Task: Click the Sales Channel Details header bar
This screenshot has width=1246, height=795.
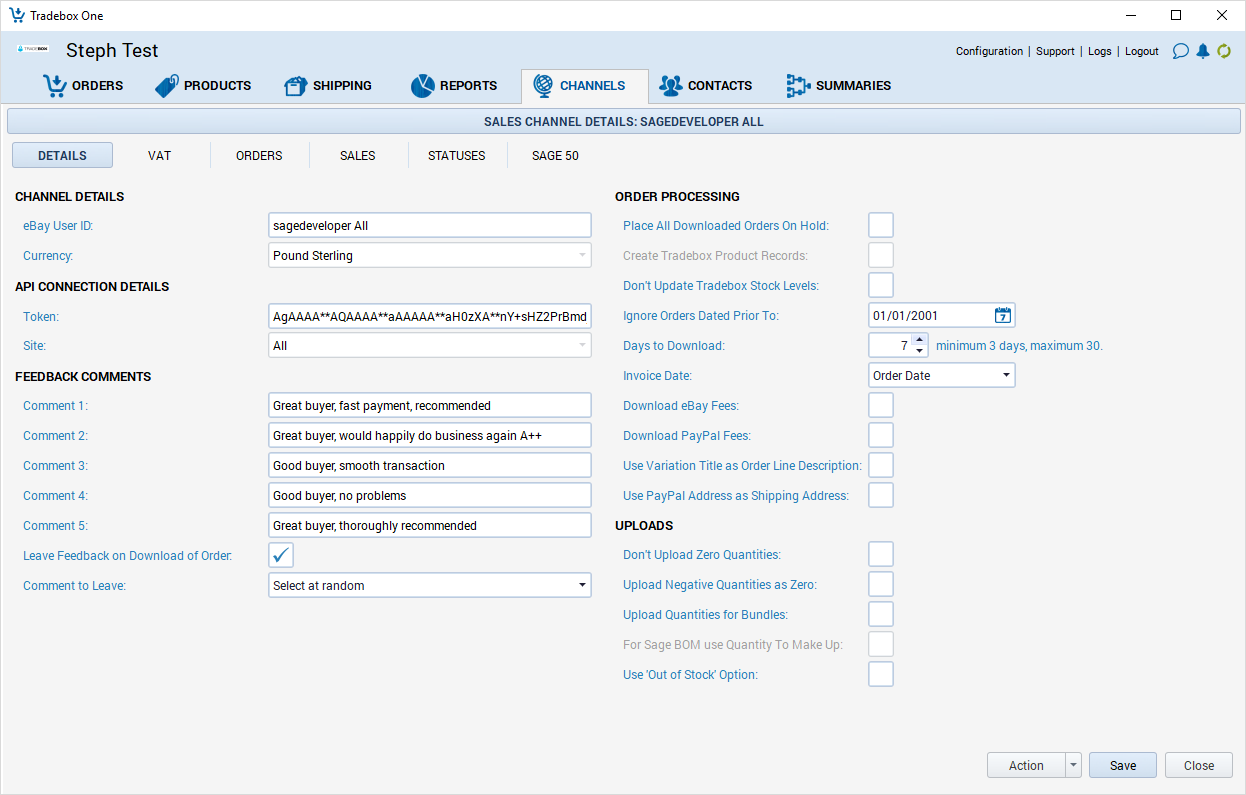Action: pyautogui.click(x=623, y=121)
